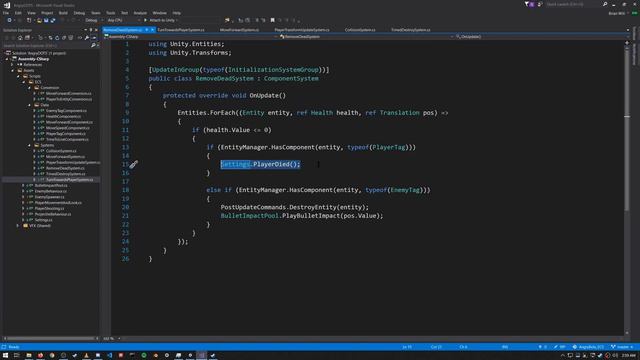Click the auto-hide pin on Solution Explorer
640x360 pixels.
click(x=91, y=30)
